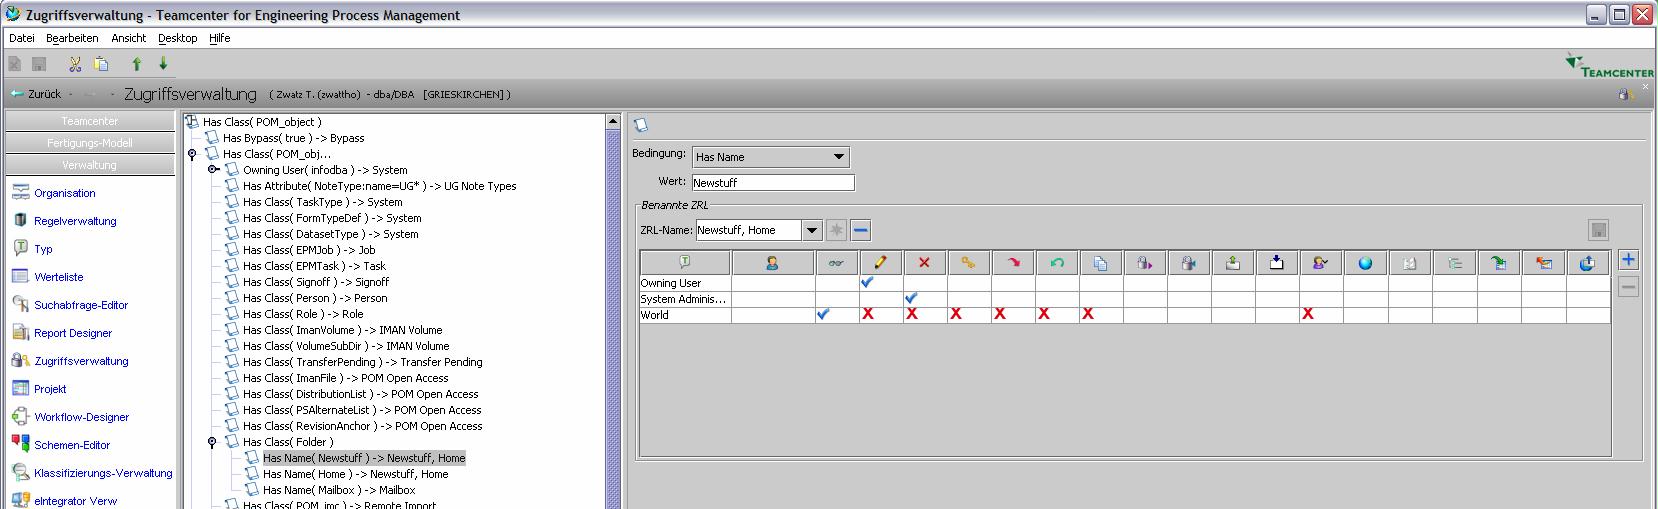This screenshot has width=1658, height=509.
Task: Click the type 'T' column header icon
Action: click(685, 263)
